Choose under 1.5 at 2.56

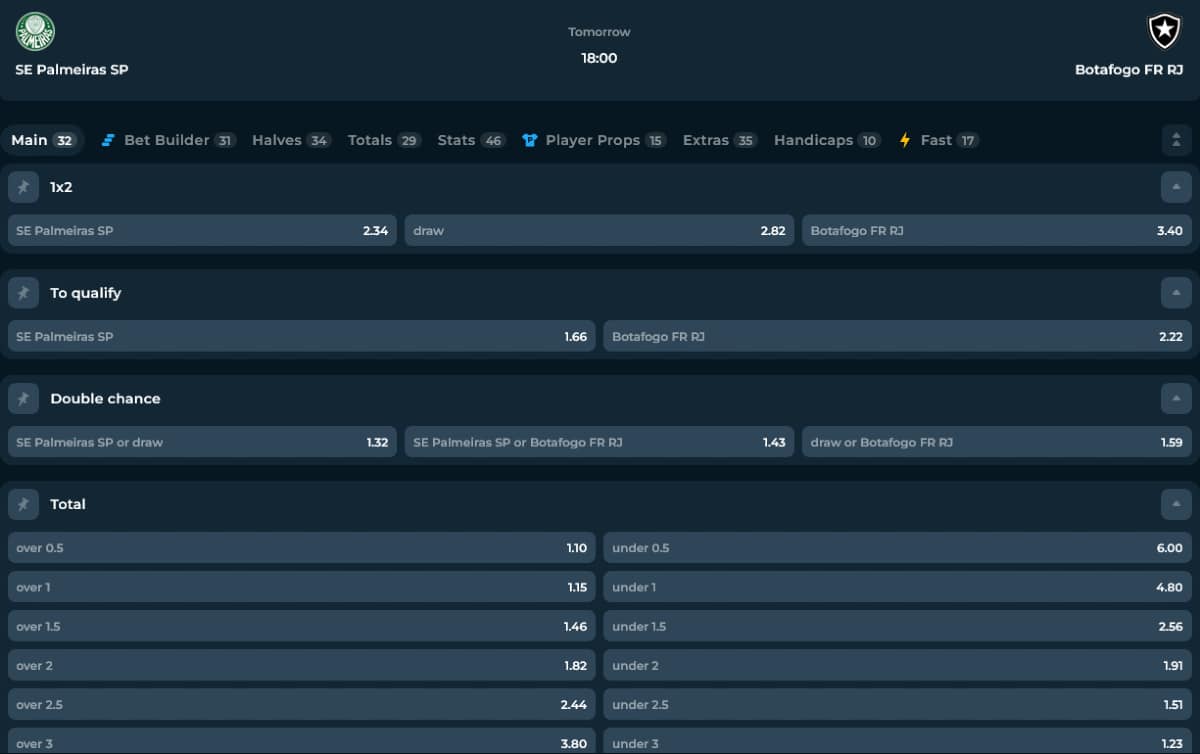(x=898, y=626)
